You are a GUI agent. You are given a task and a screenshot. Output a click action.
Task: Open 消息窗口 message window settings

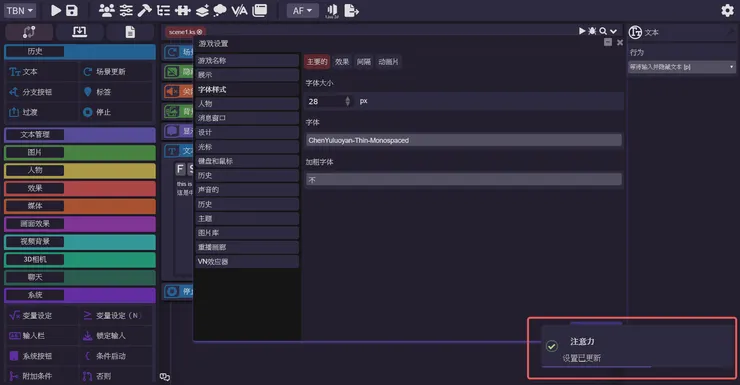pos(247,118)
